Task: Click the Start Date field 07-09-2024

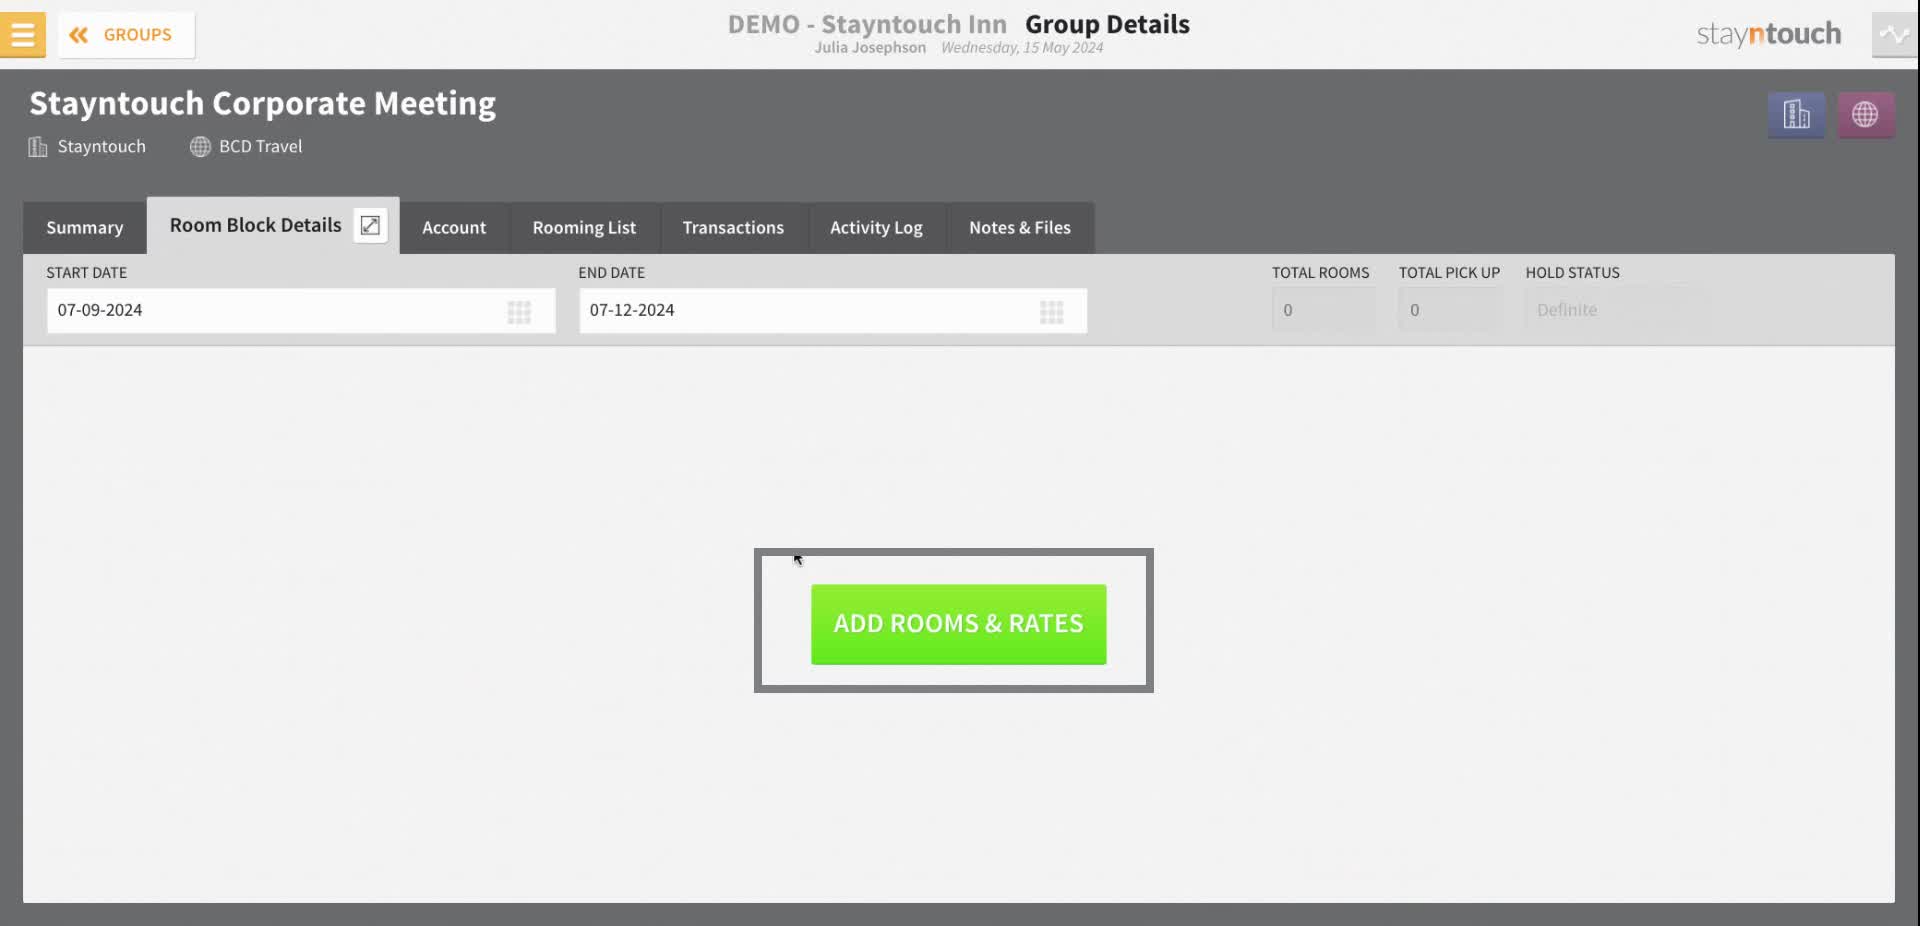Action: (300, 311)
